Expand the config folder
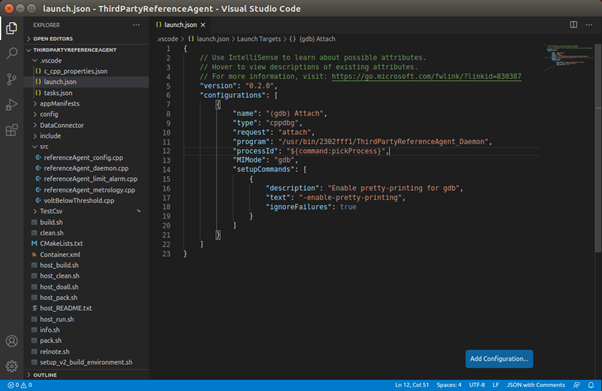Screen dimensions: 602x391 [86, 114]
